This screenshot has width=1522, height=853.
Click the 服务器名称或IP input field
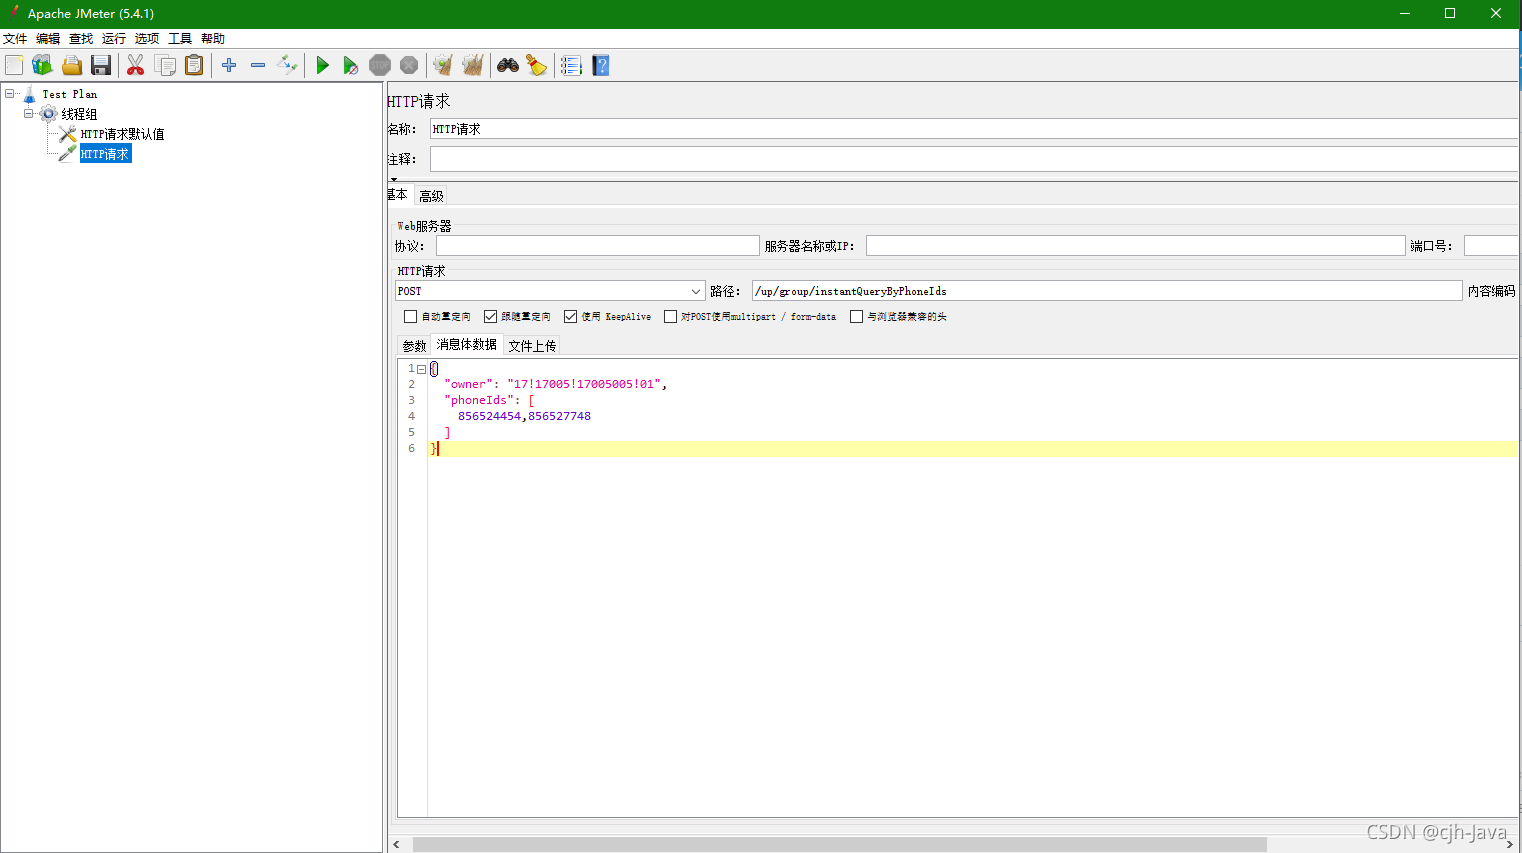point(1136,246)
